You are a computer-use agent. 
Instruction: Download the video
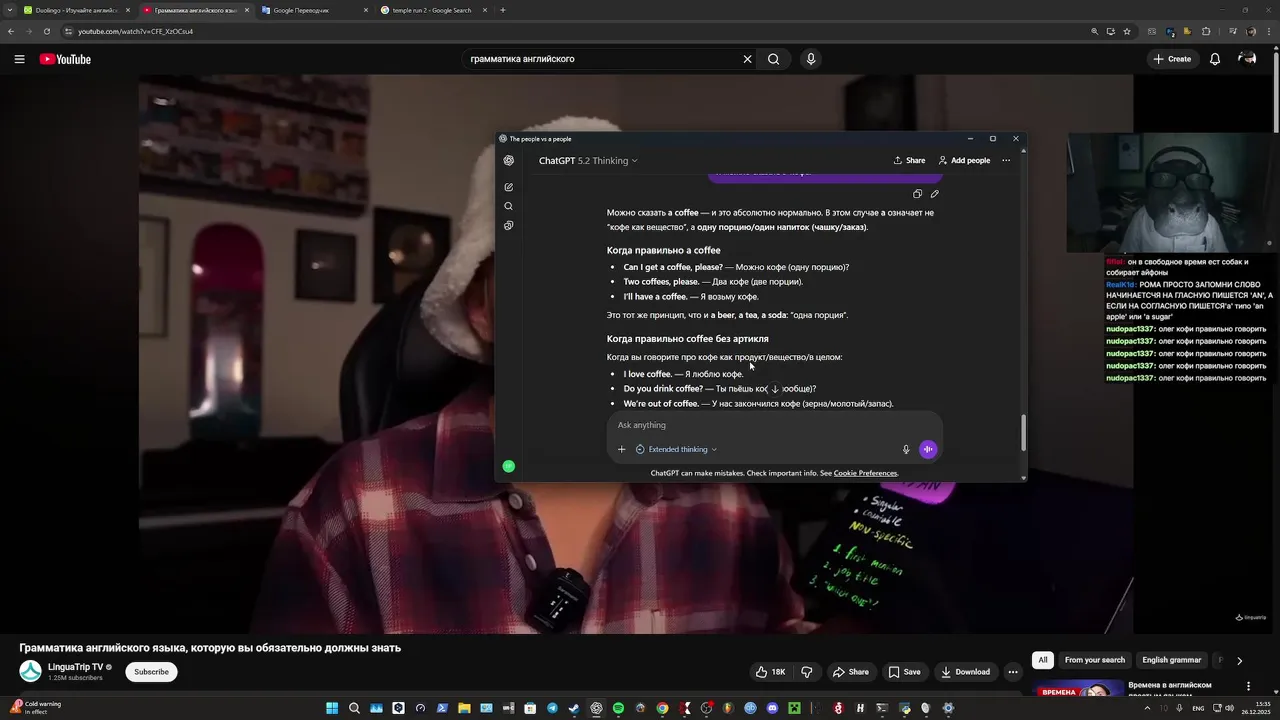(x=965, y=672)
